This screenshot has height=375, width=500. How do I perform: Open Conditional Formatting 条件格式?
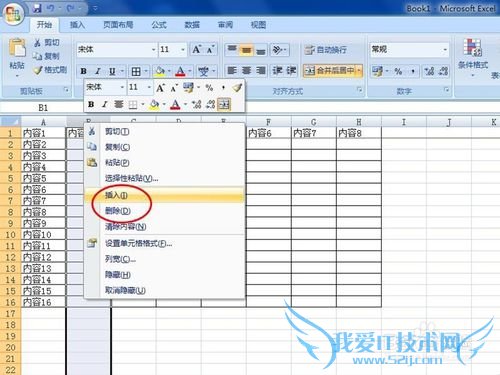click(473, 57)
